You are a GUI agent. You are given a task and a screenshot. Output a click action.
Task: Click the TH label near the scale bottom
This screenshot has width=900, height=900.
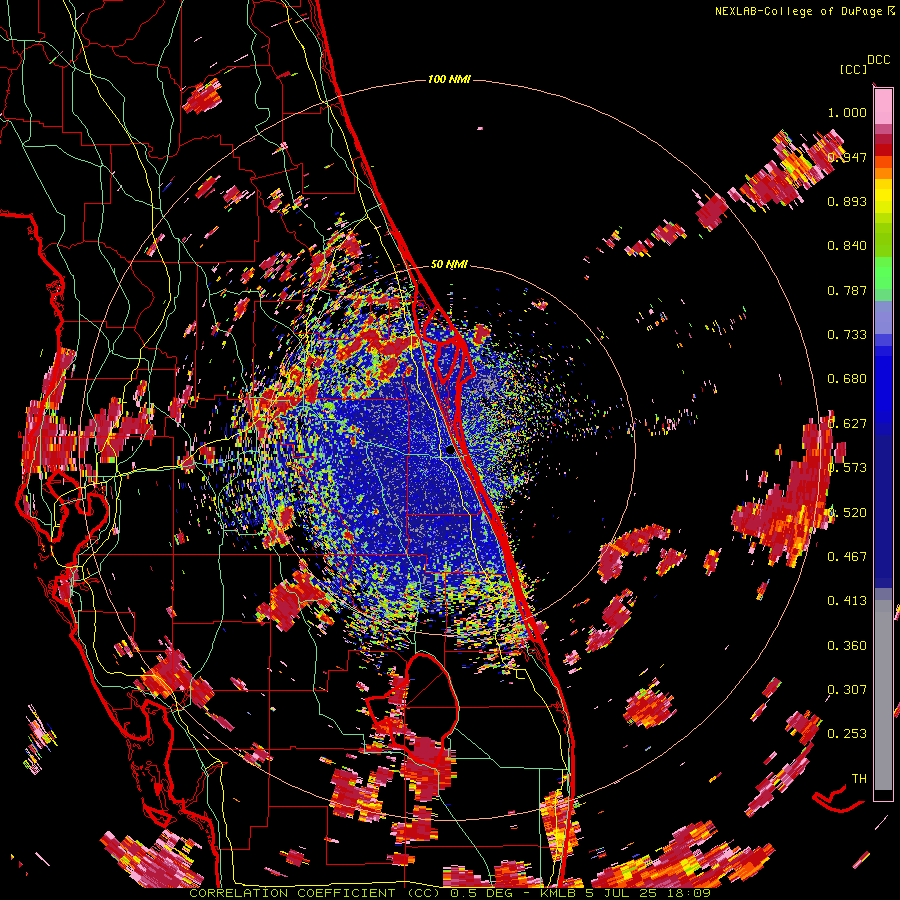859,779
